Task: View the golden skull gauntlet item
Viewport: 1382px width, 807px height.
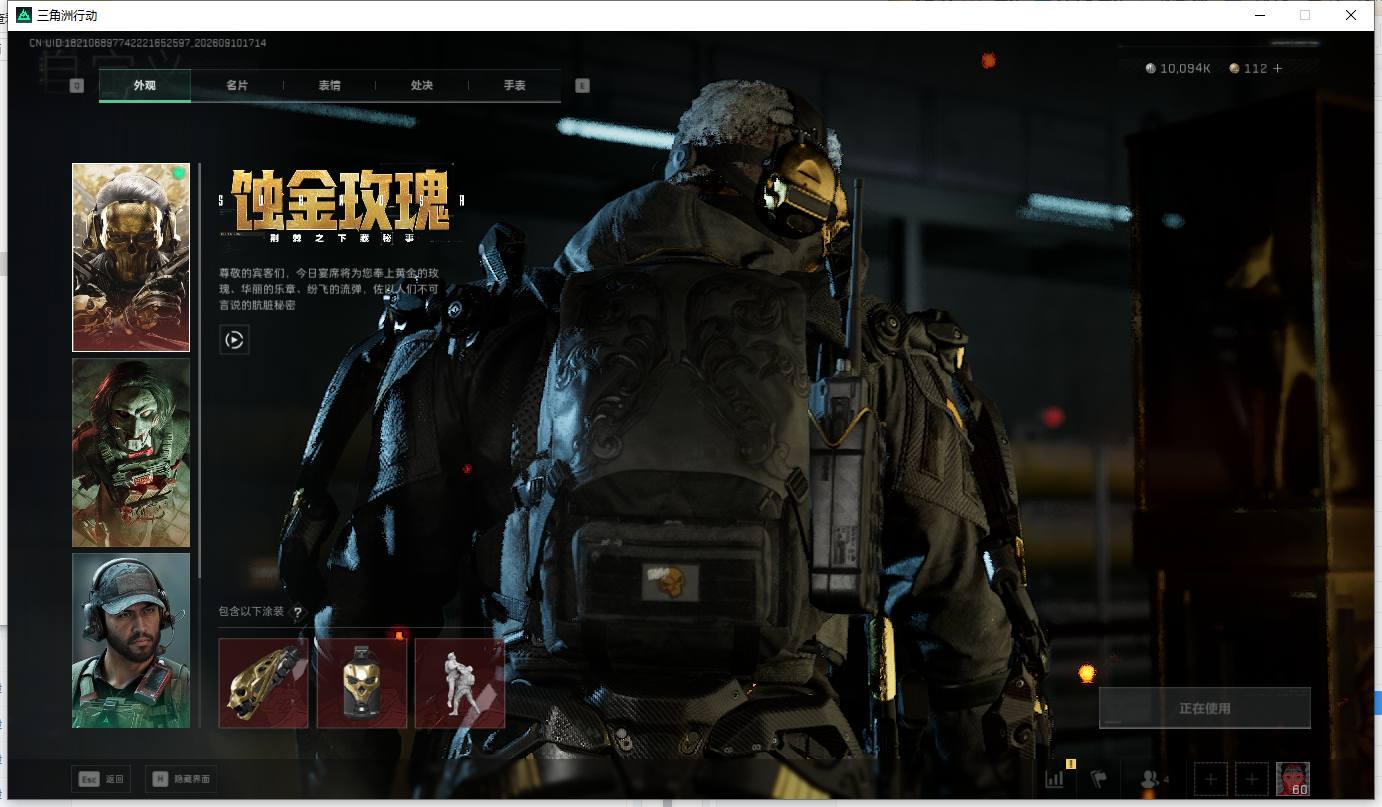Action: [x=263, y=683]
